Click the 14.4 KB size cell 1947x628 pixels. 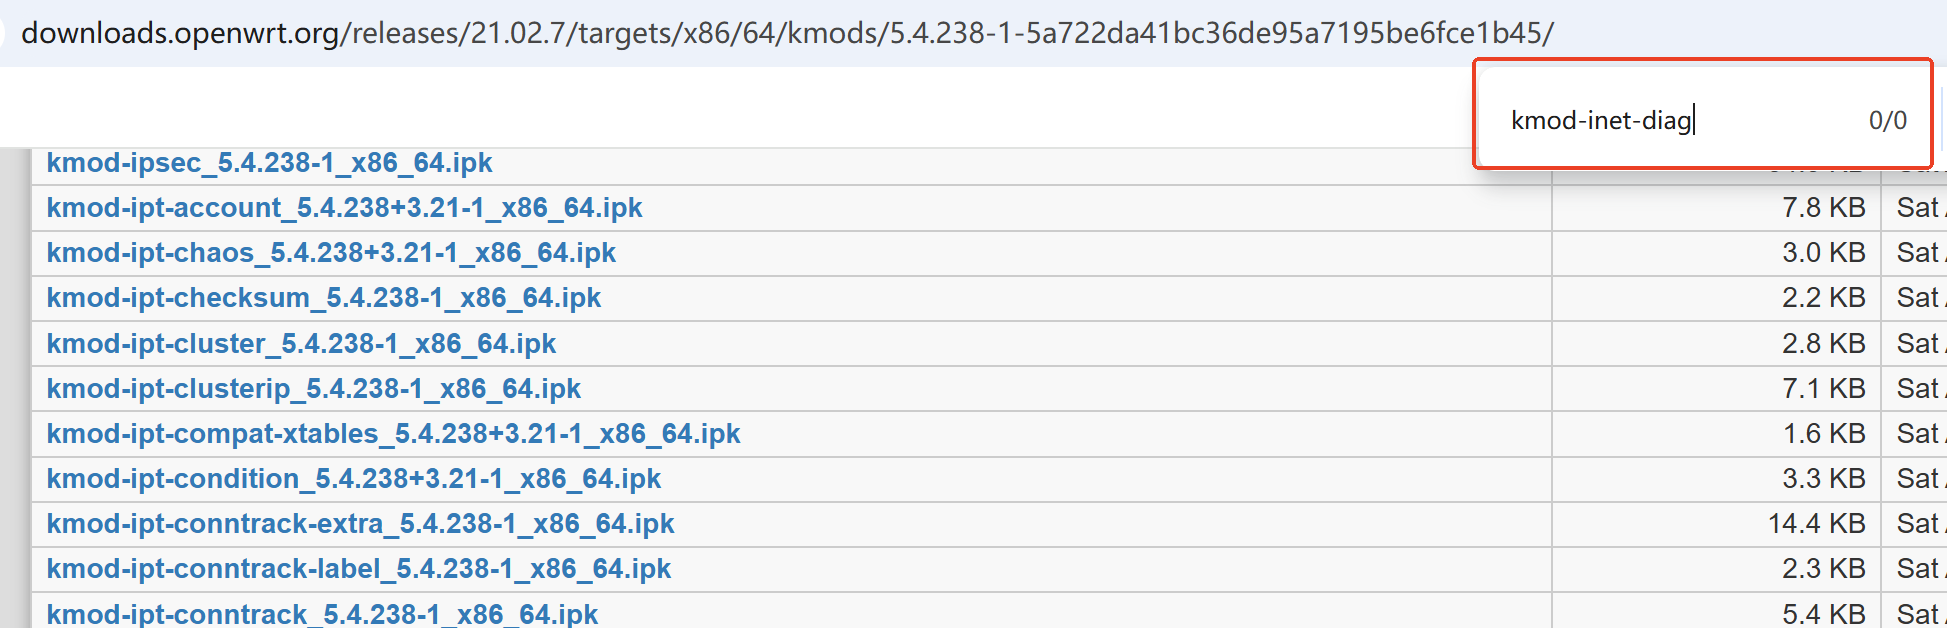tap(1716, 524)
